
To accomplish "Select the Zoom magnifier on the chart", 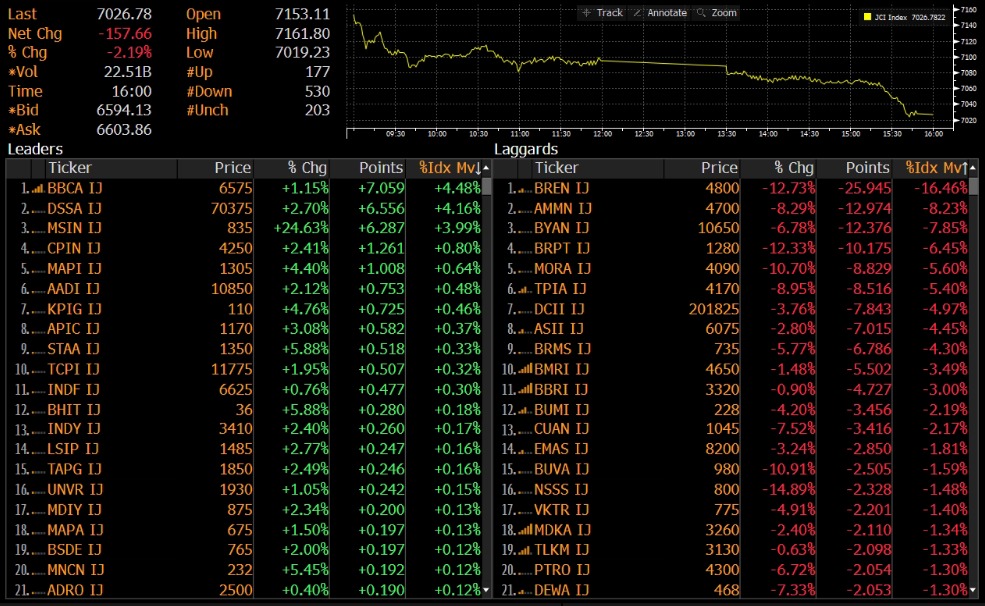I will tap(717, 13).
